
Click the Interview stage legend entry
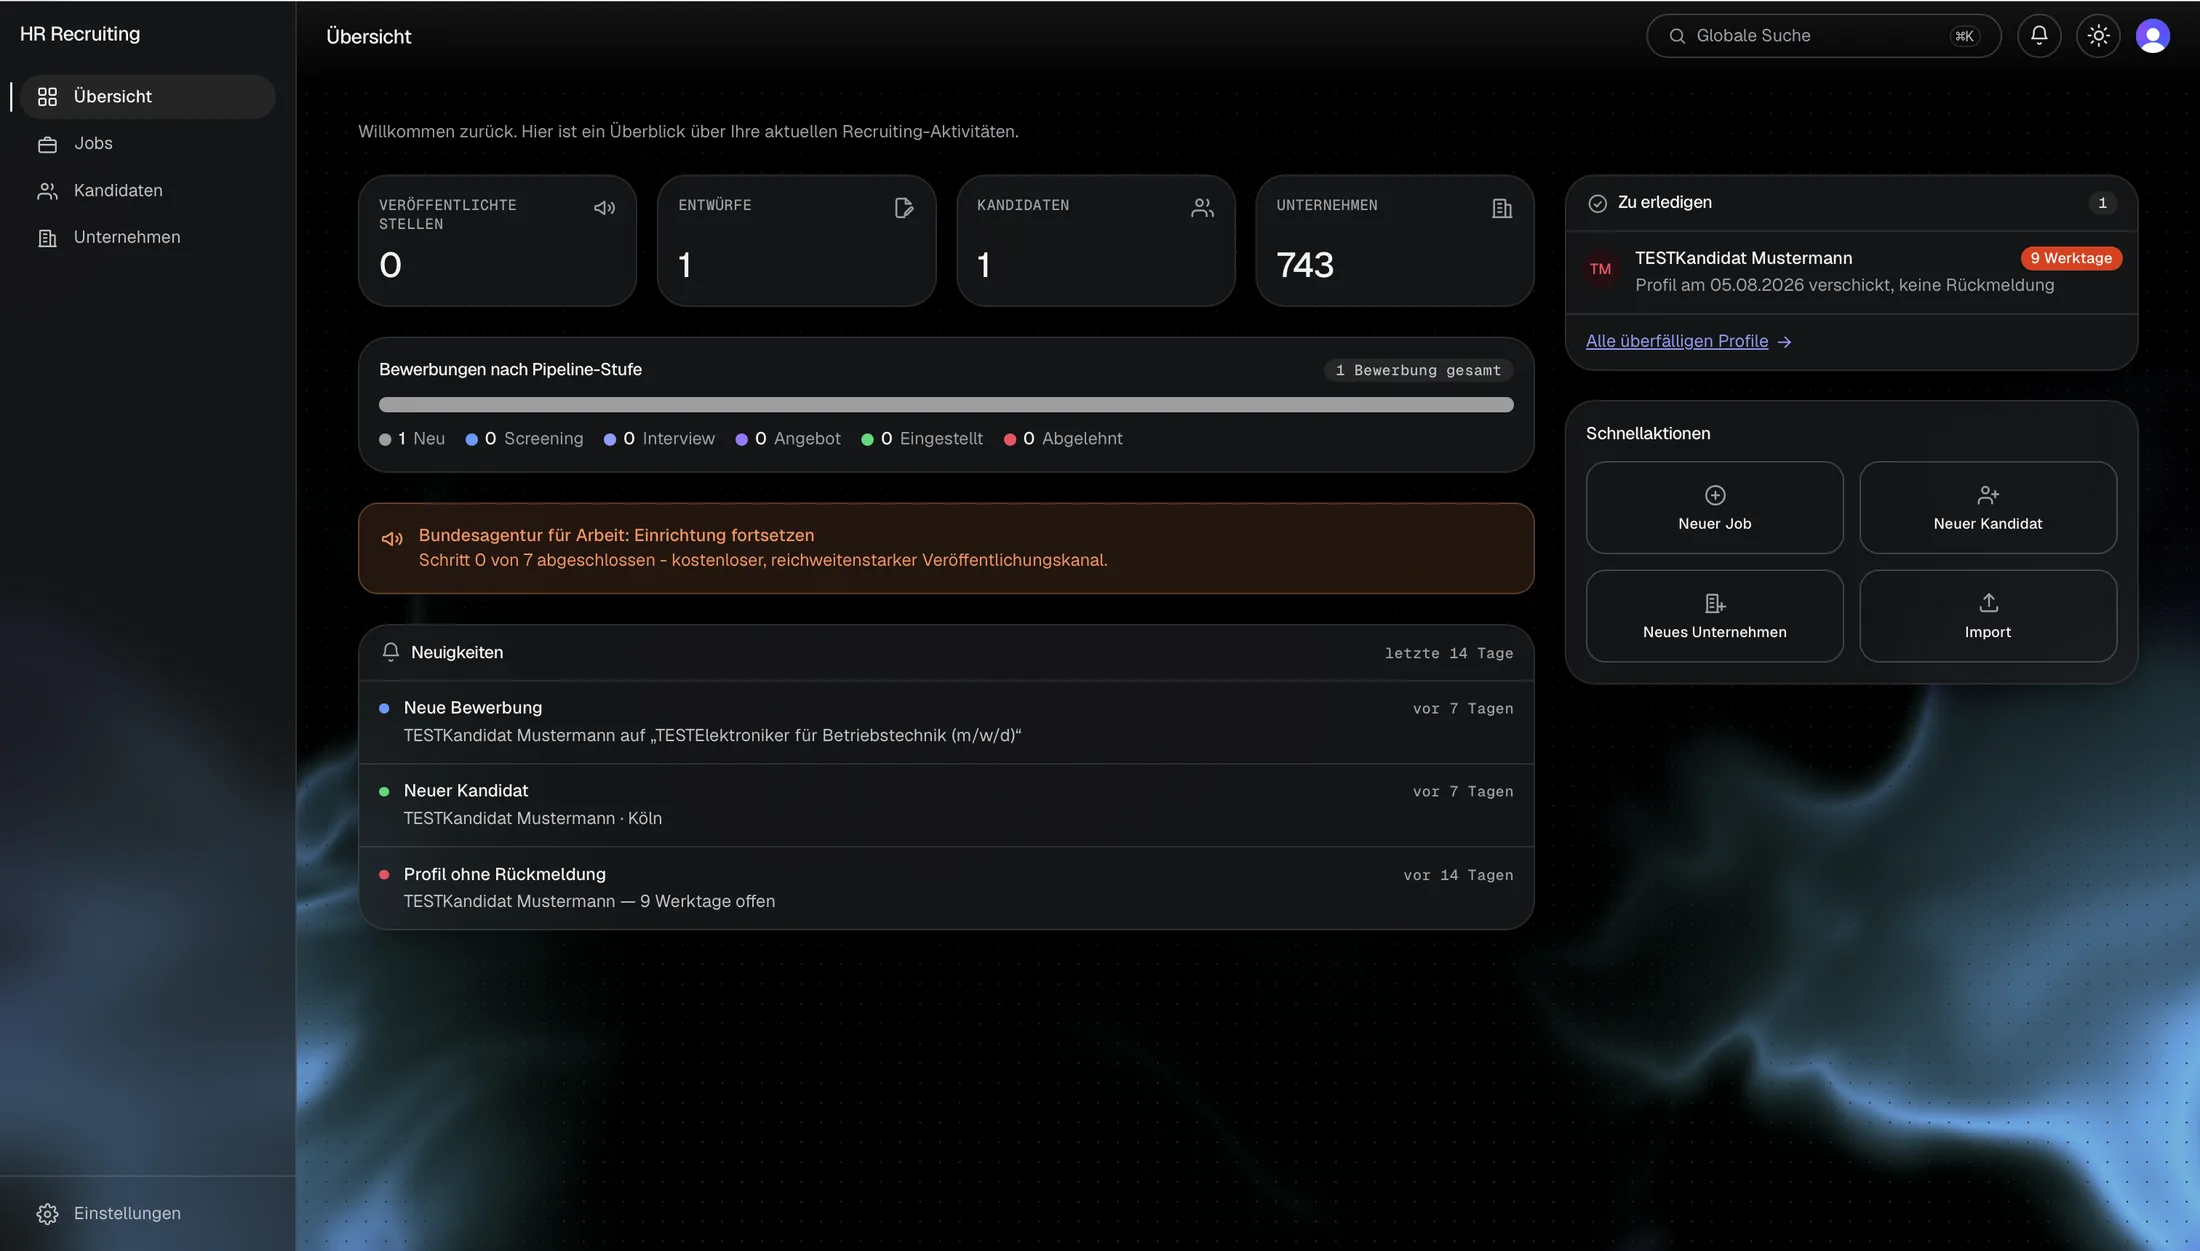pyautogui.click(x=659, y=439)
